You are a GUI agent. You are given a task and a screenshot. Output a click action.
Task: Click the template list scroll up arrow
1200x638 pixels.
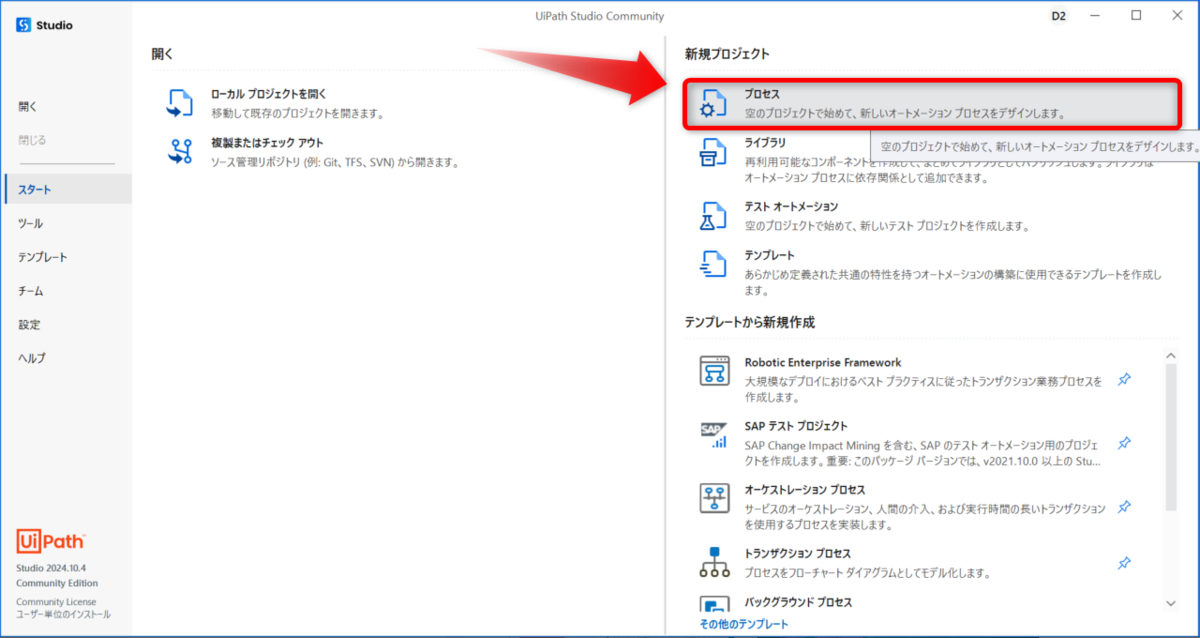coord(1171,356)
